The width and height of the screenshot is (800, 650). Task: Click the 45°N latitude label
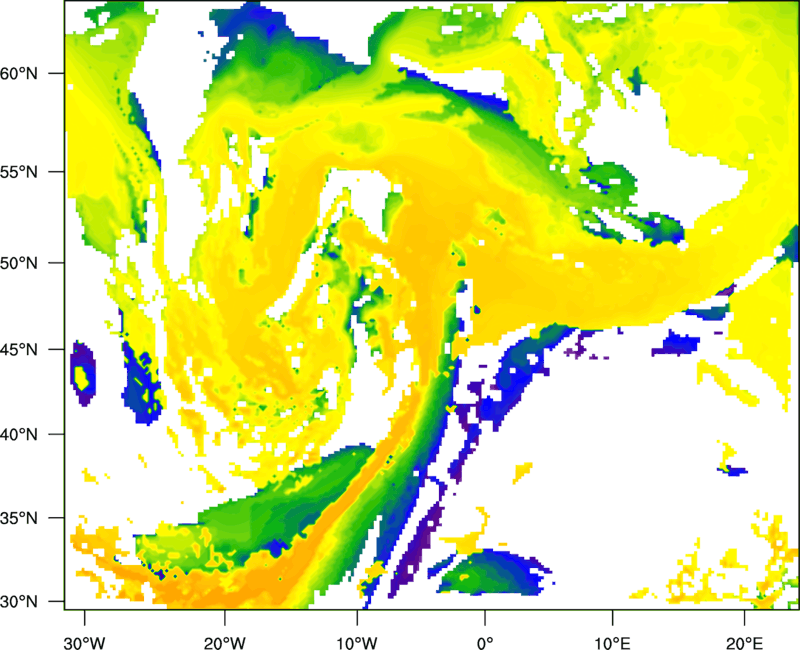19,349
